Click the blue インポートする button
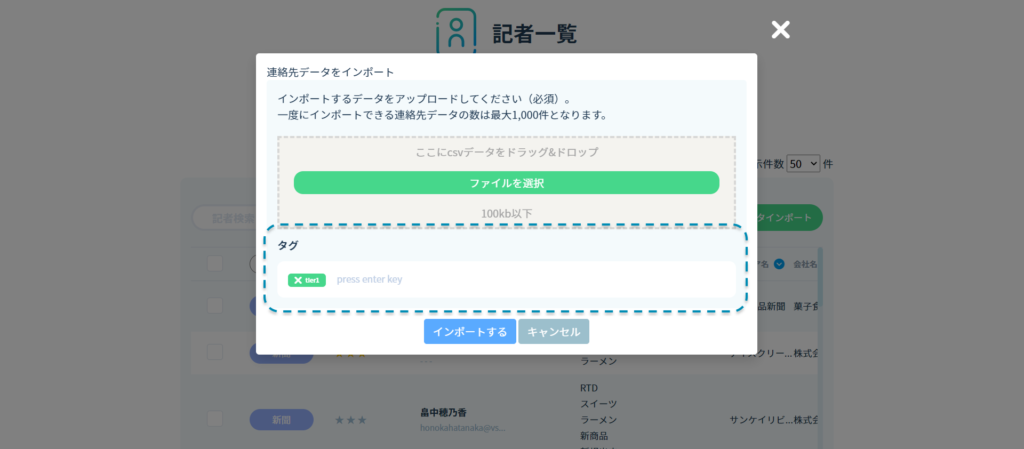Image resolution: width=1024 pixels, height=449 pixels. pos(469,332)
